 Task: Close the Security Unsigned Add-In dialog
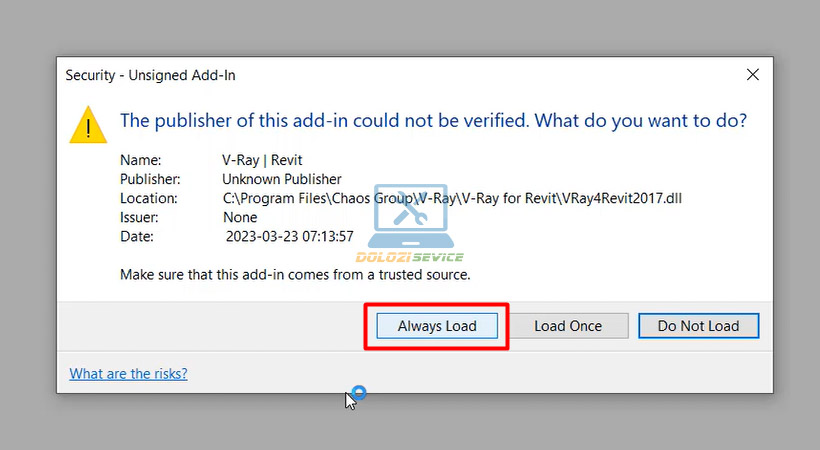752,75
